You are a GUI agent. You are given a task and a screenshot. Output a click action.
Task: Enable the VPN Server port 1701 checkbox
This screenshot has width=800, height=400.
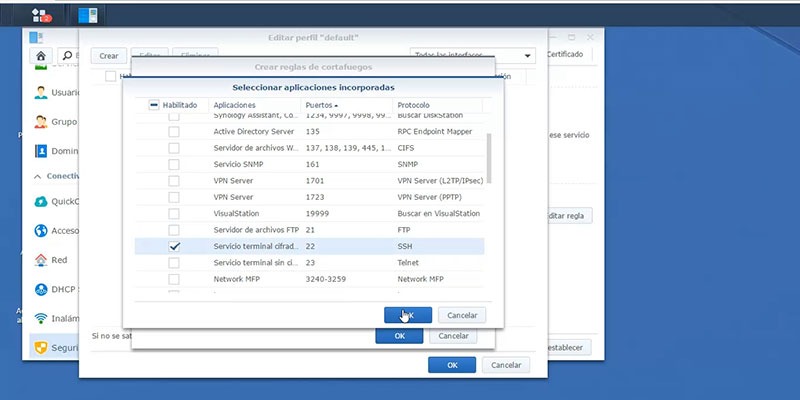click(x=174, y=181)
